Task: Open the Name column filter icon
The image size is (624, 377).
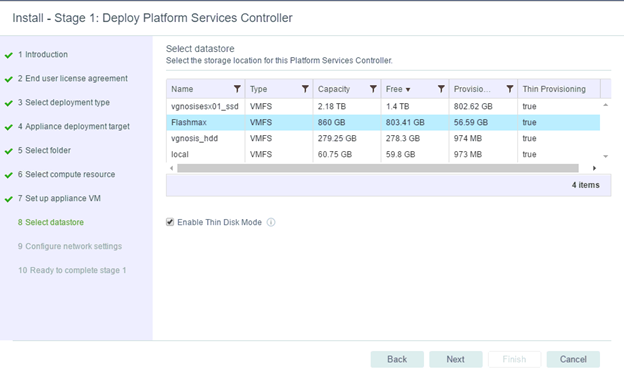Action: tap(237, 89)
